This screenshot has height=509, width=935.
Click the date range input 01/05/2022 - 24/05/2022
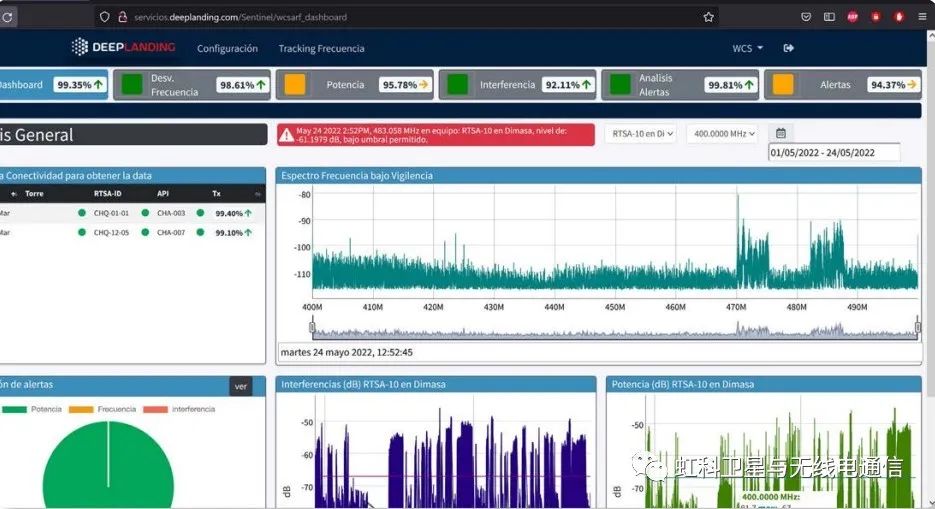pyautogui.click(x=834, y=153)
